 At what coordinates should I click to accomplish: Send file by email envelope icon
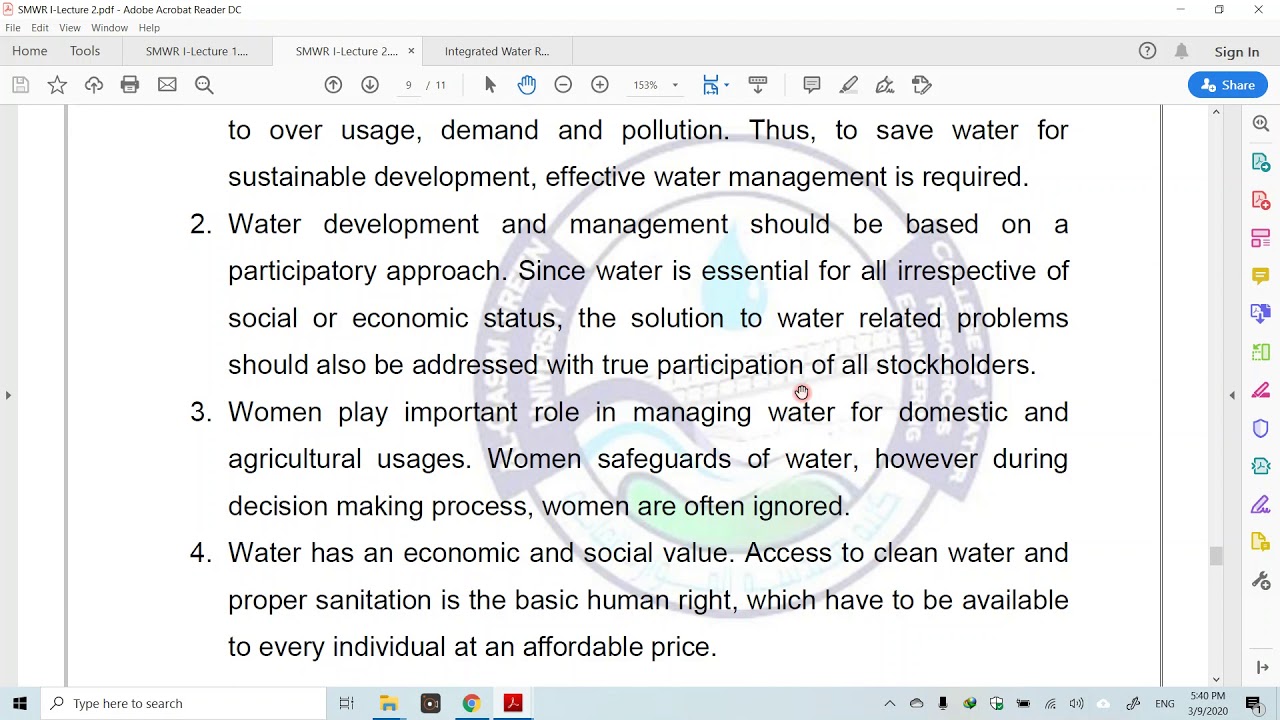click(x=167, y=85)
